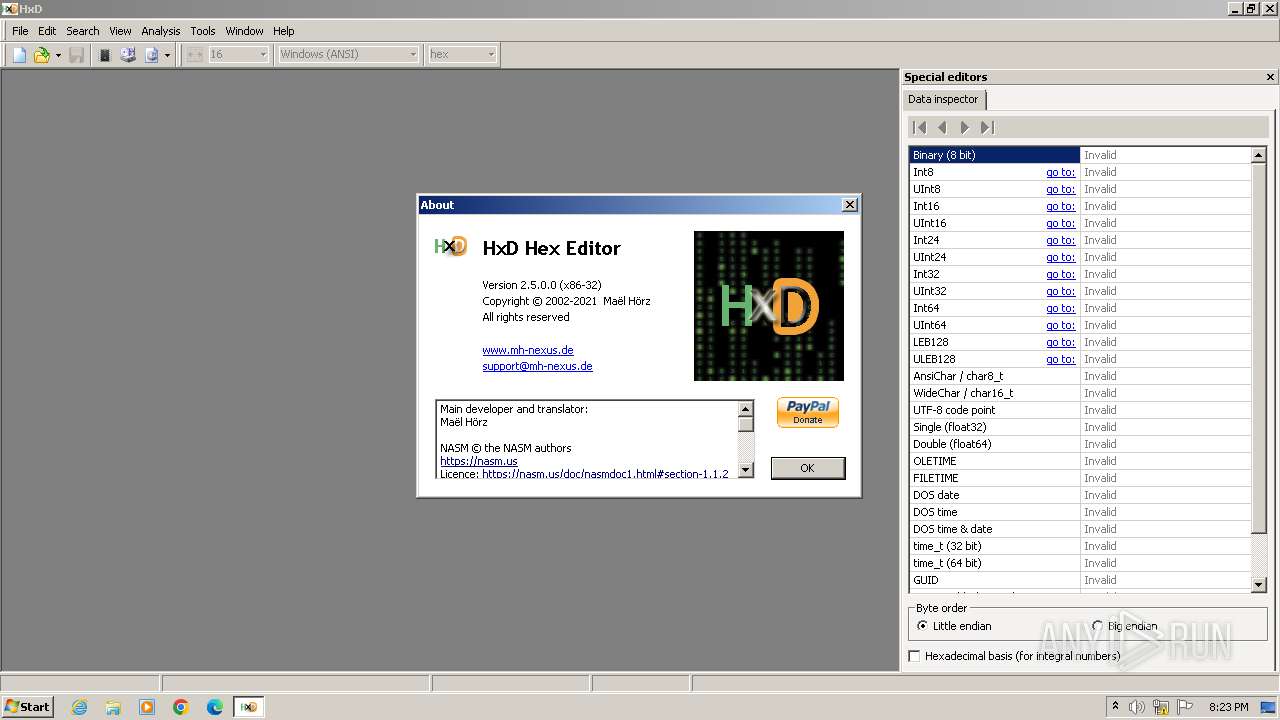1280x720 pixels.
Task: Select the AnsiChar / char8_t row
Action: (x=1080, y=376)
